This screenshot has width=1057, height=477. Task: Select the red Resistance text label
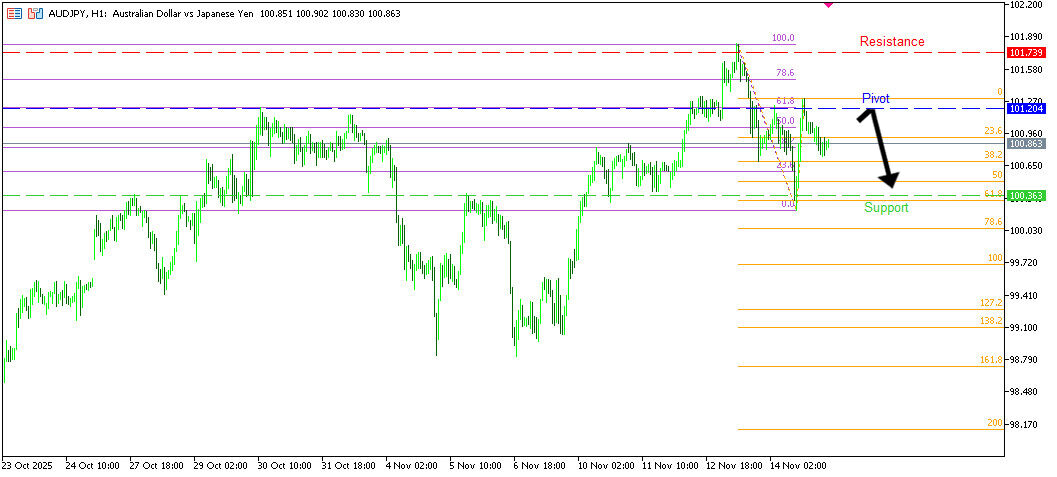892,42
